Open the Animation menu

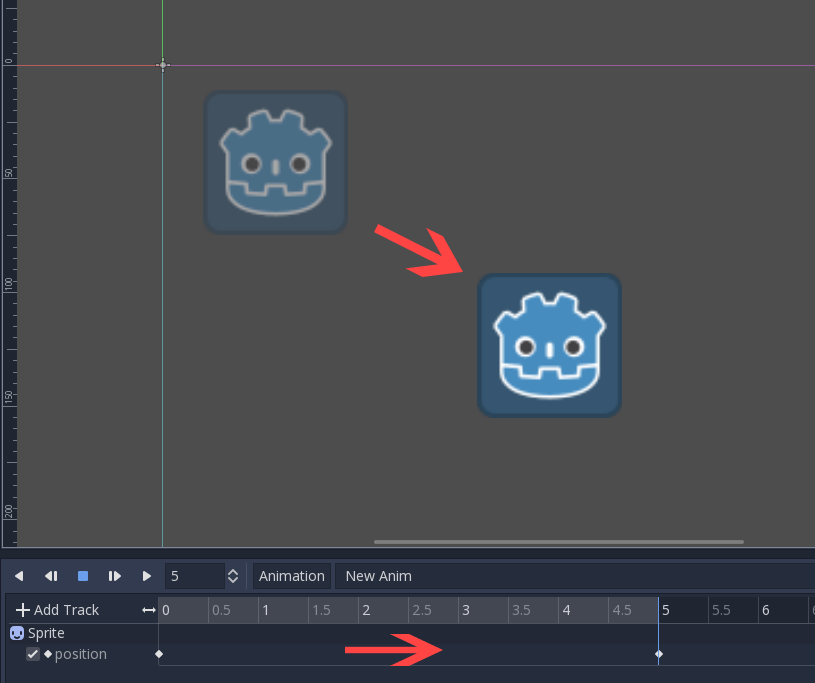[x=291, y=575]
